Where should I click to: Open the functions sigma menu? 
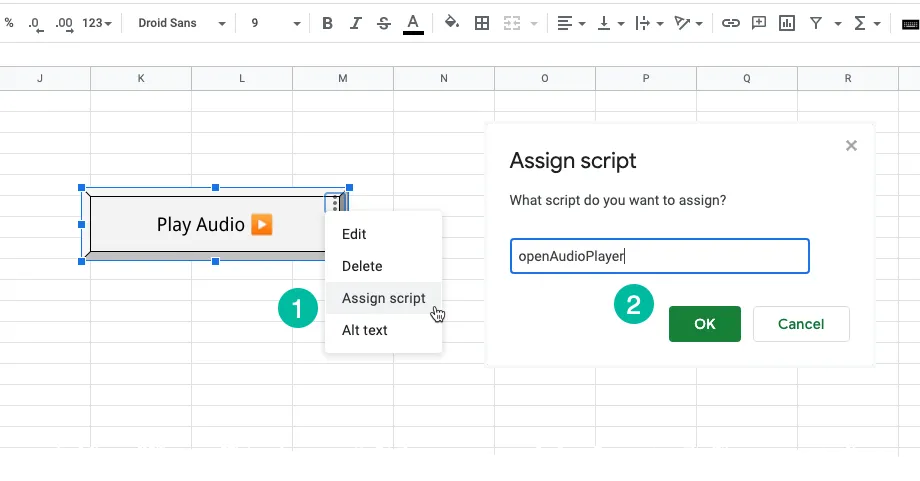[x=867, y=23]
